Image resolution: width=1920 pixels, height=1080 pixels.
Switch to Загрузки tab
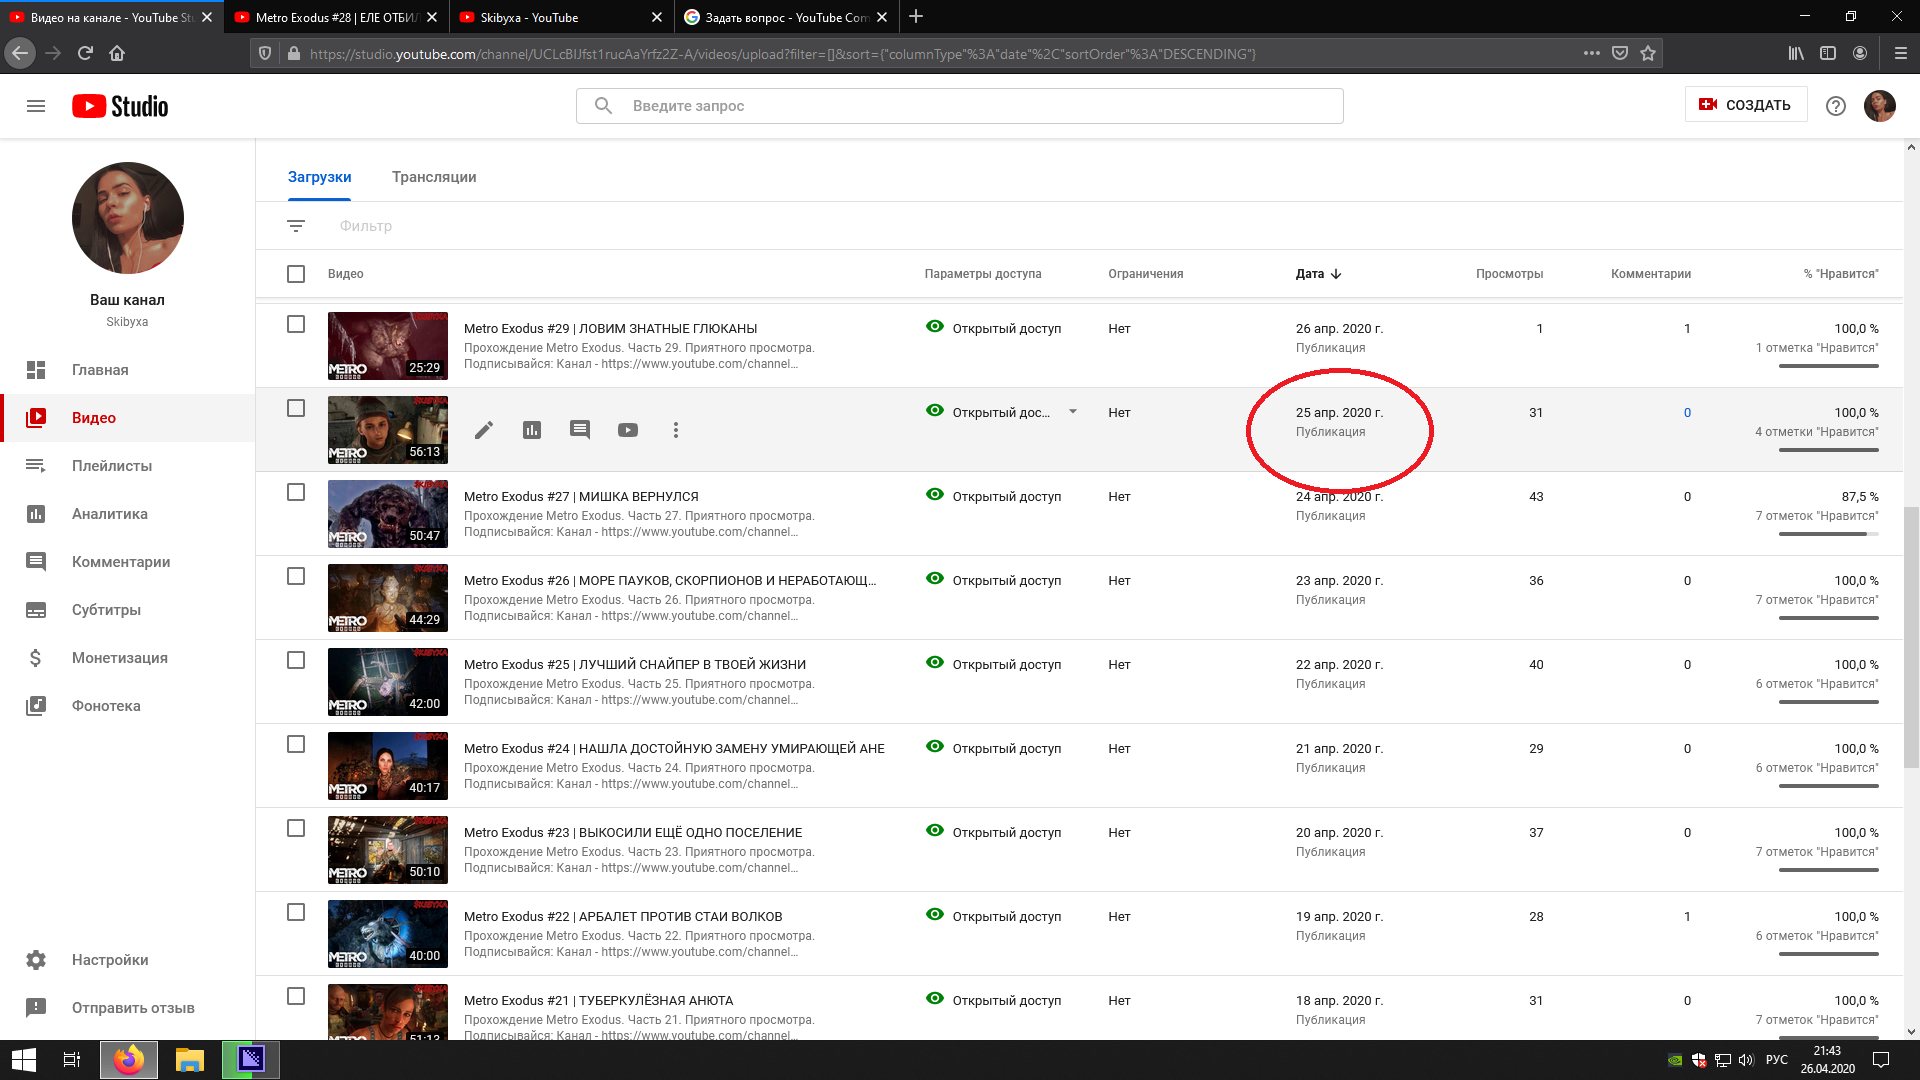(320, 177)
